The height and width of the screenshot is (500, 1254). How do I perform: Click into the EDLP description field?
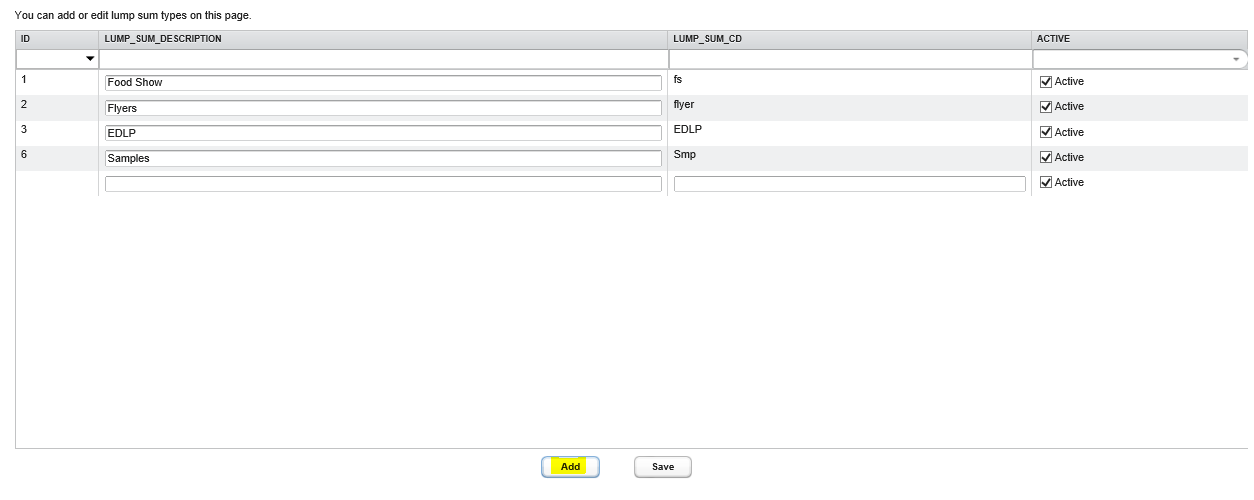(383, 133)
